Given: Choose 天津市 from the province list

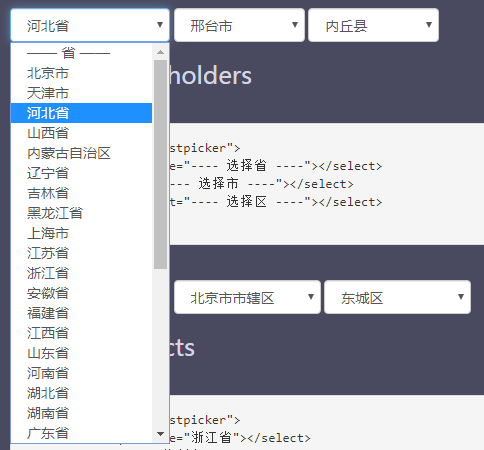Looking at the screenshot, I should pos(81,93).
